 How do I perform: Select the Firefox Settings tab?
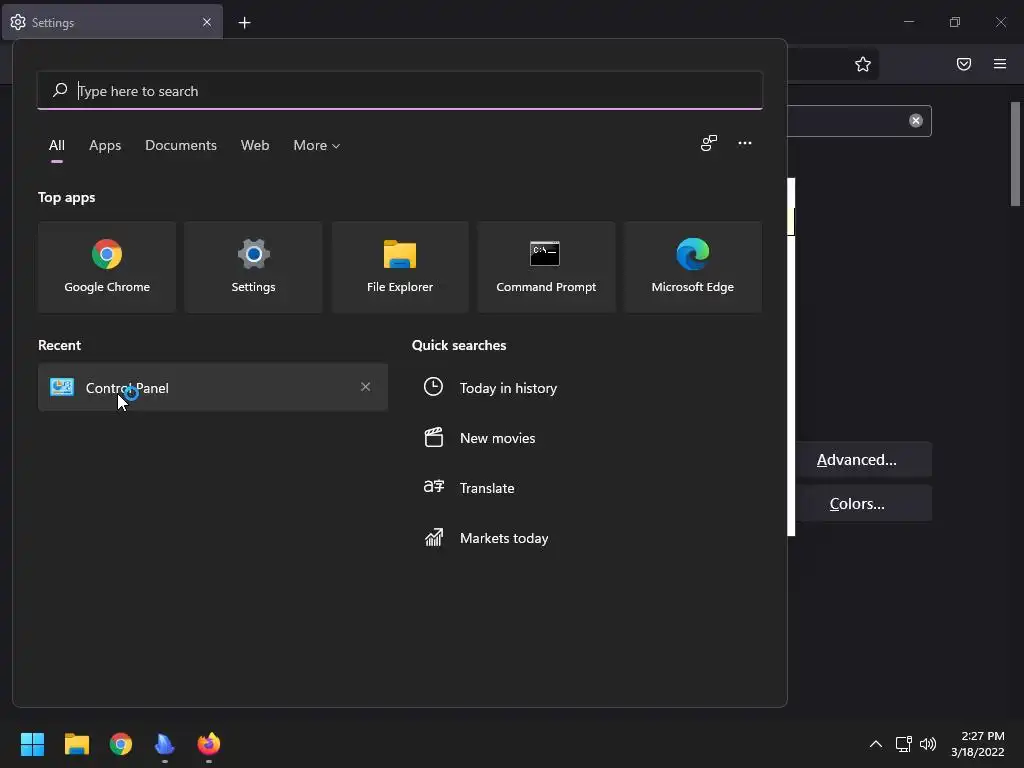pos(112,22)
